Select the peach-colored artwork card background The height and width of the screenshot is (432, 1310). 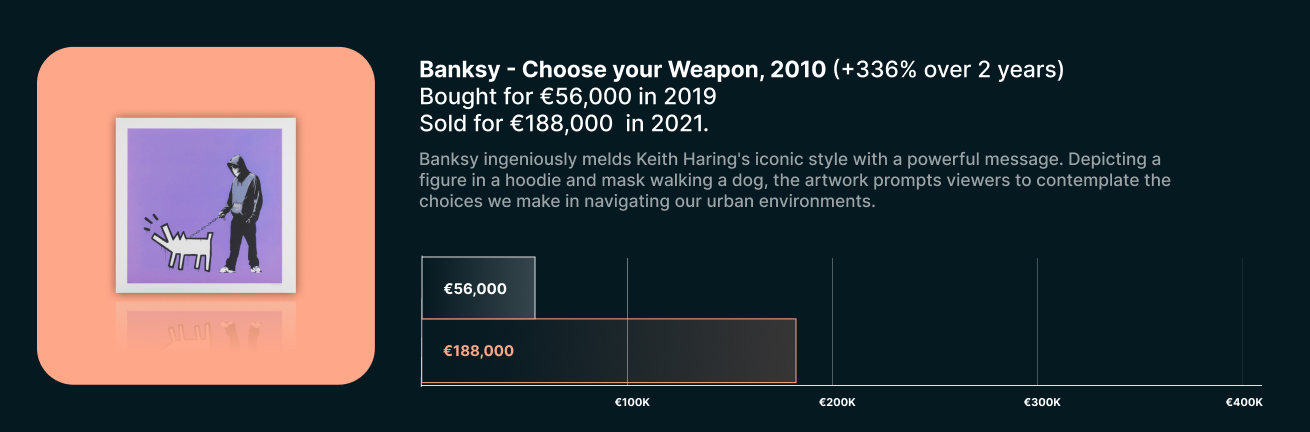[206, 215]
